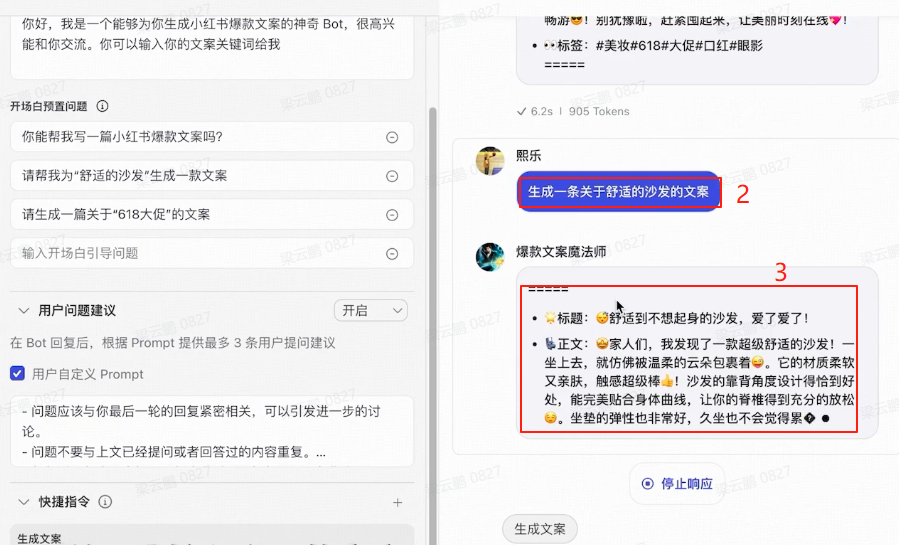The image size is (899, 545).
Task: Click the user message 生成一条关于舒适的沙发的文案
Action: click(x=618, y=191)
